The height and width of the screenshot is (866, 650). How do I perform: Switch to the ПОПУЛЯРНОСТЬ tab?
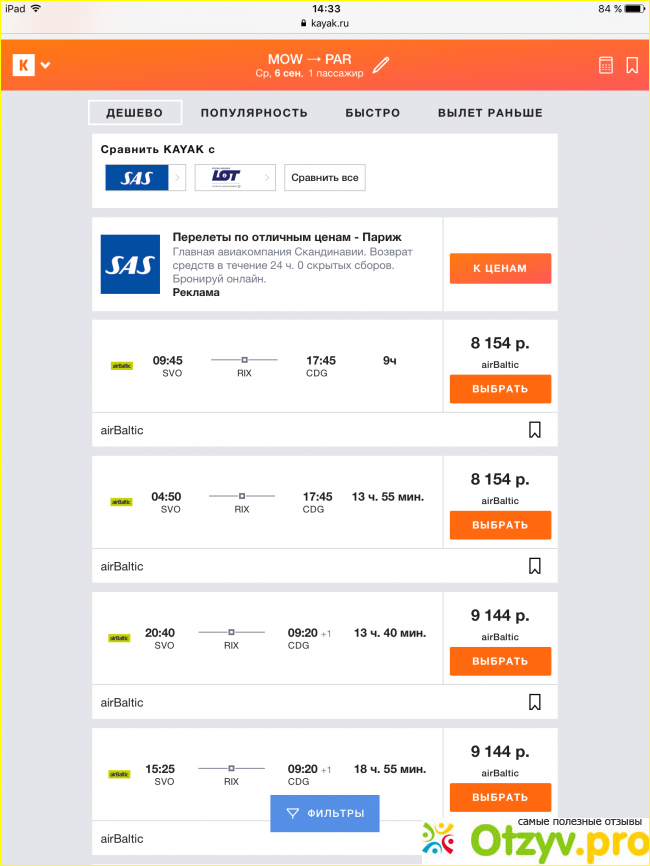(x=254, y=113)
